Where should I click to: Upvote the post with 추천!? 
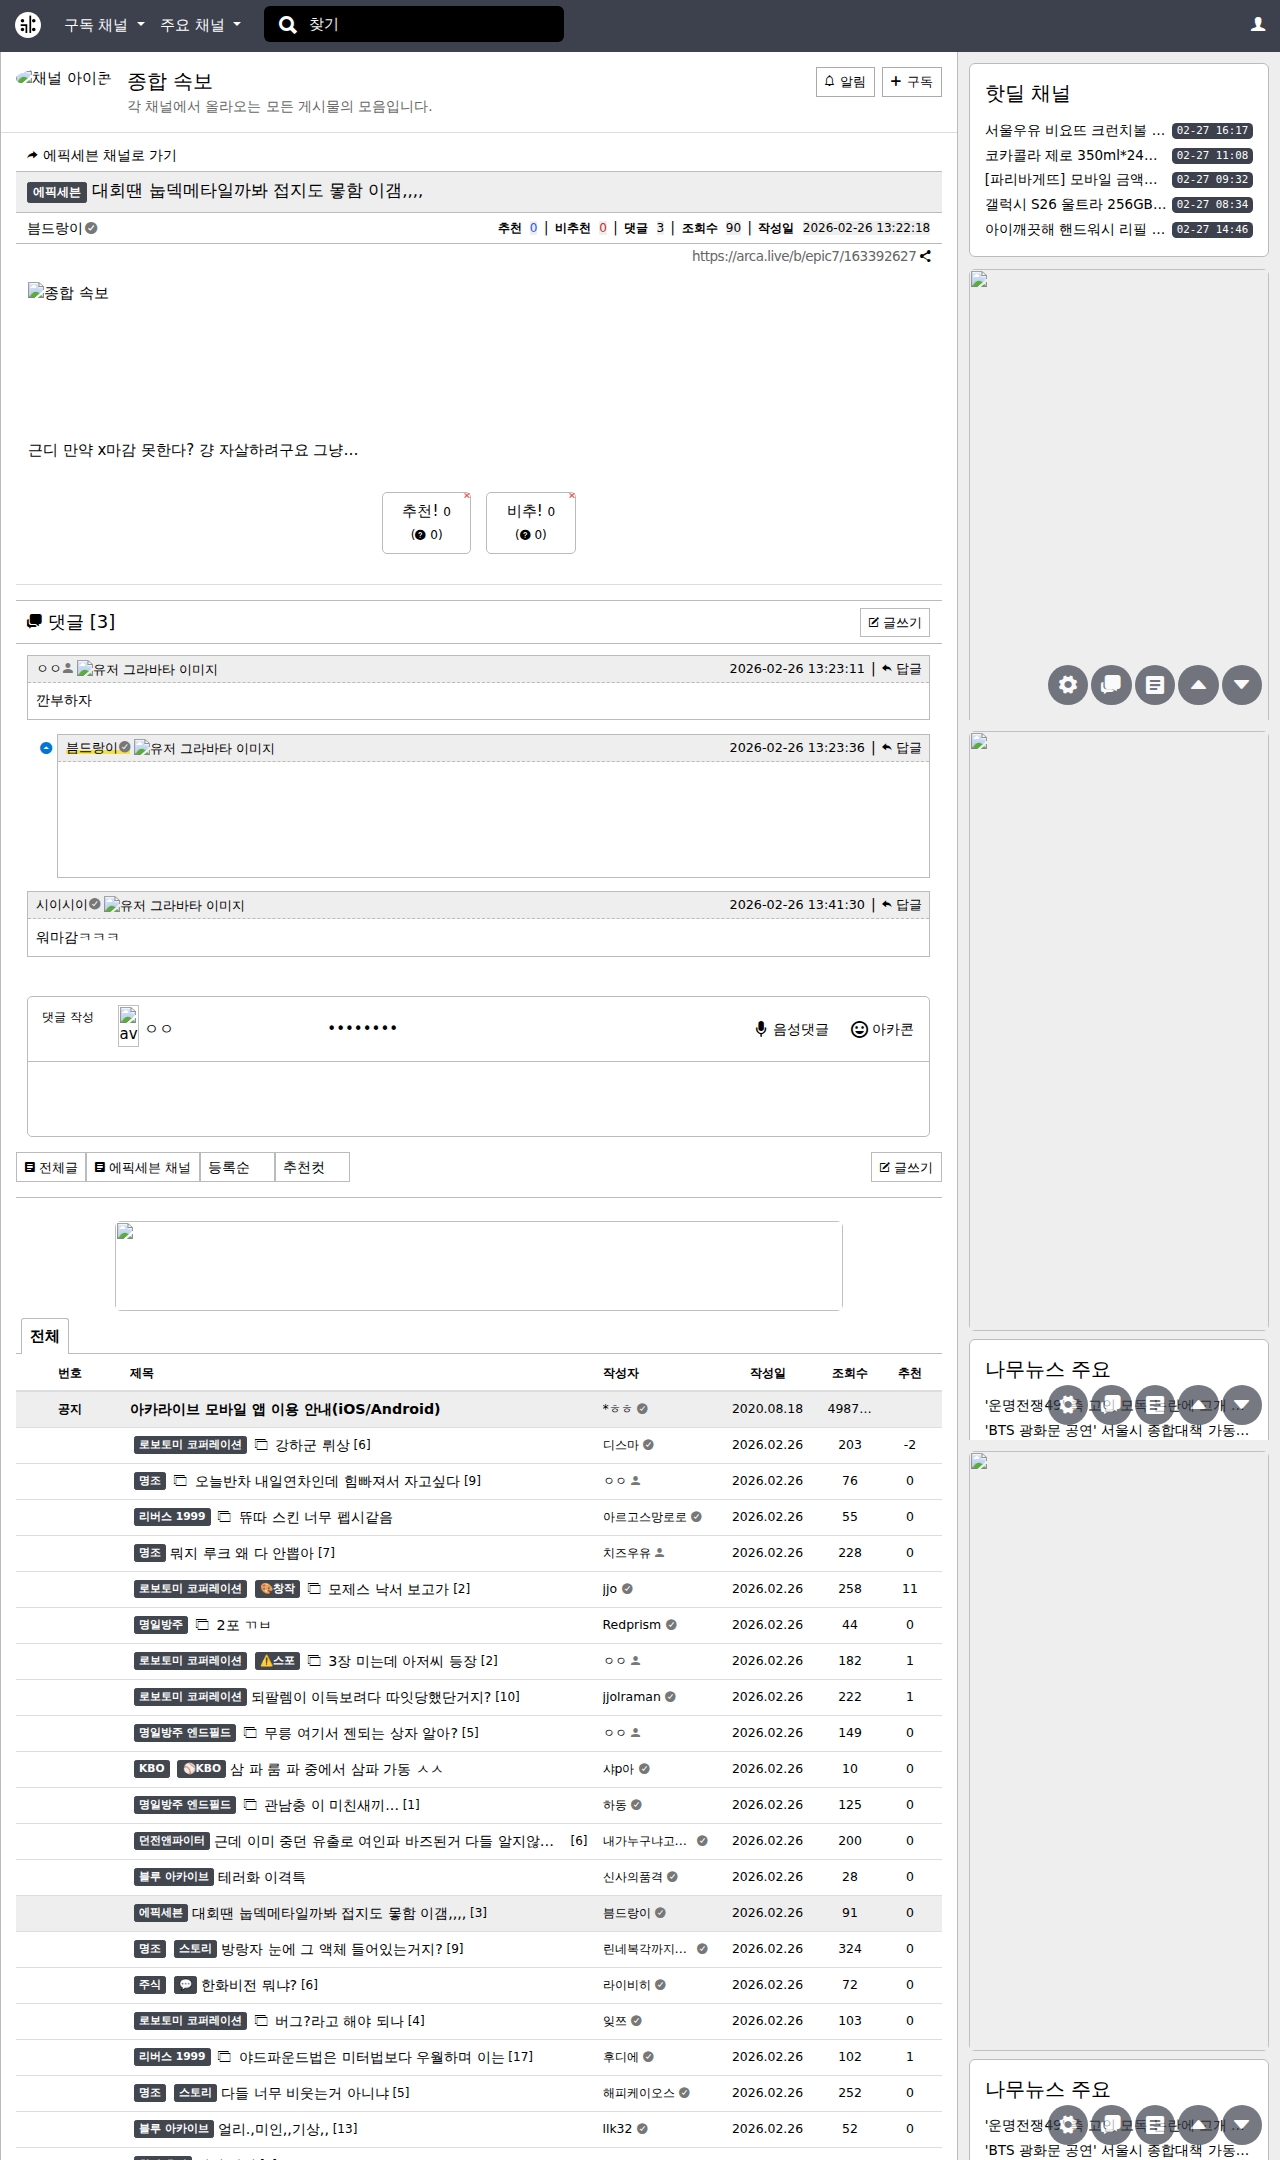pos(426,523)
